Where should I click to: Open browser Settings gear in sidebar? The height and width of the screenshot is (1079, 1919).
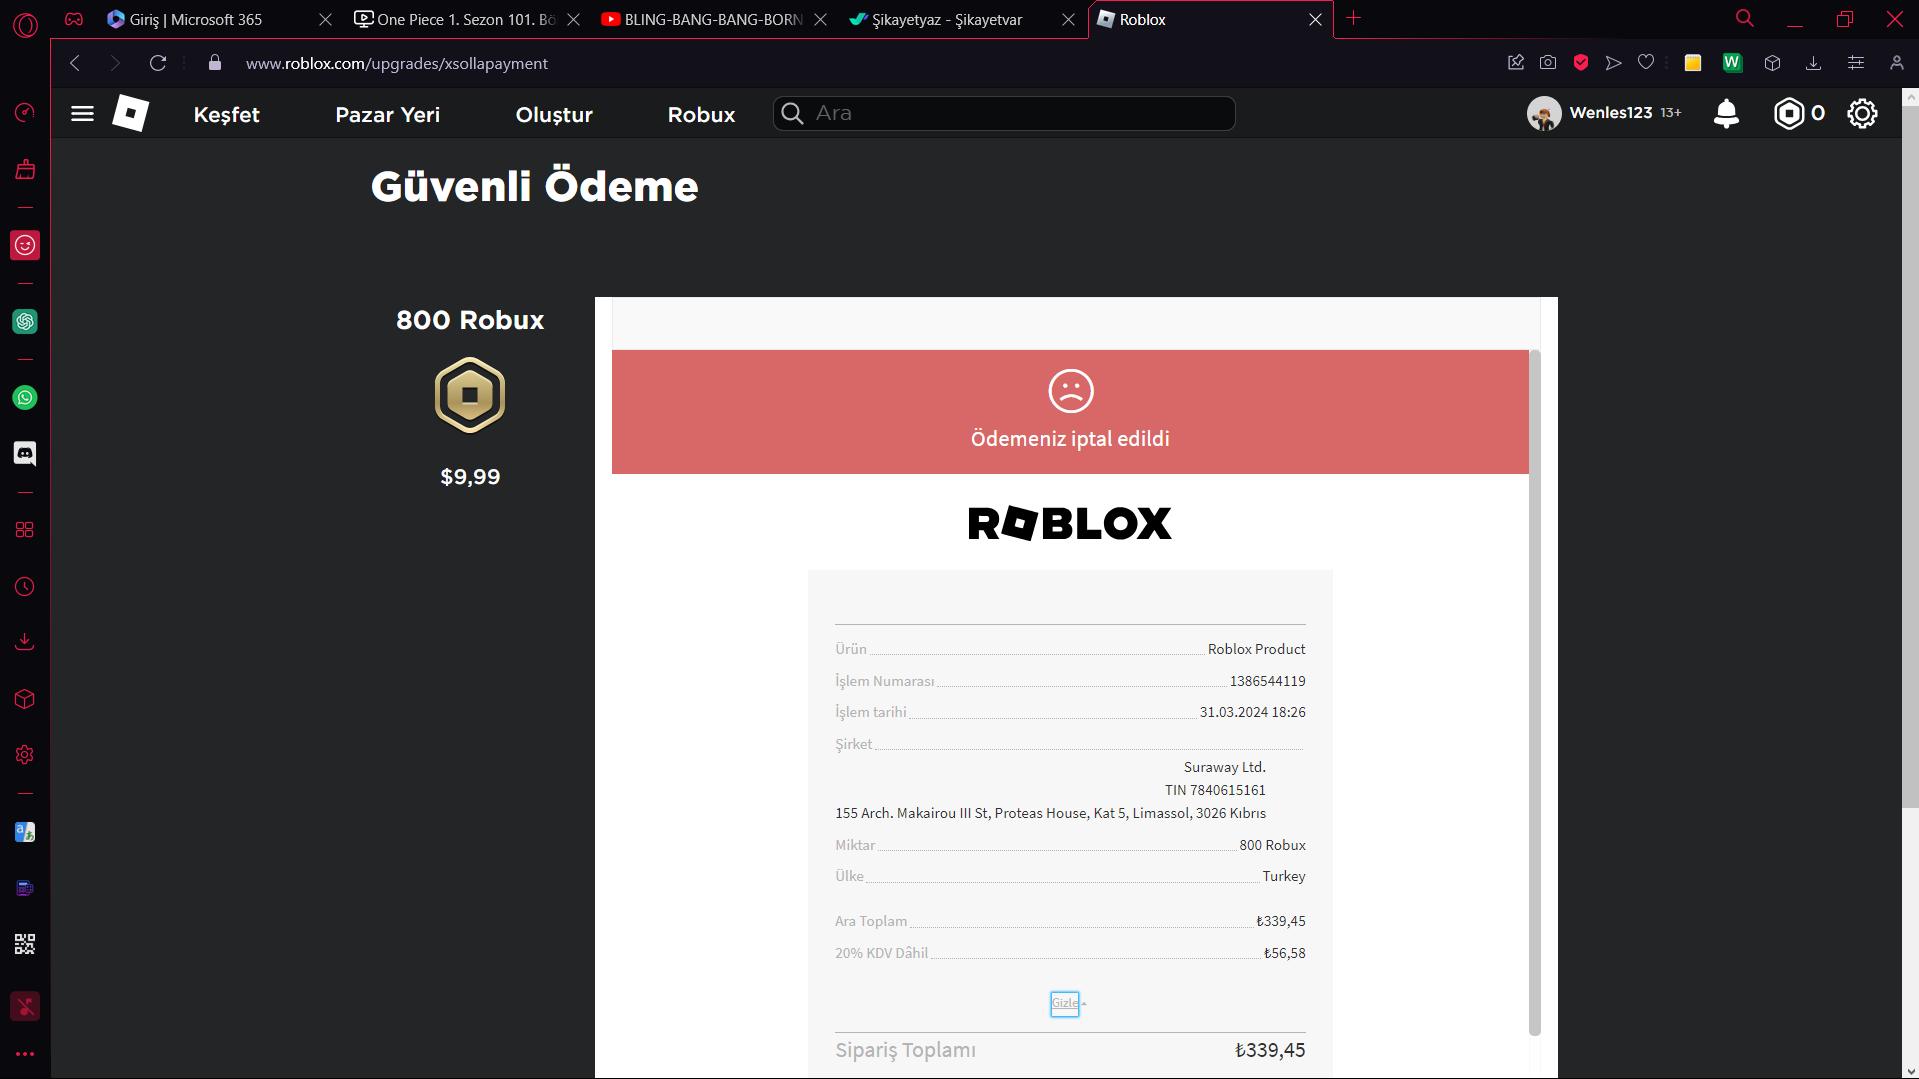[25, 755]
